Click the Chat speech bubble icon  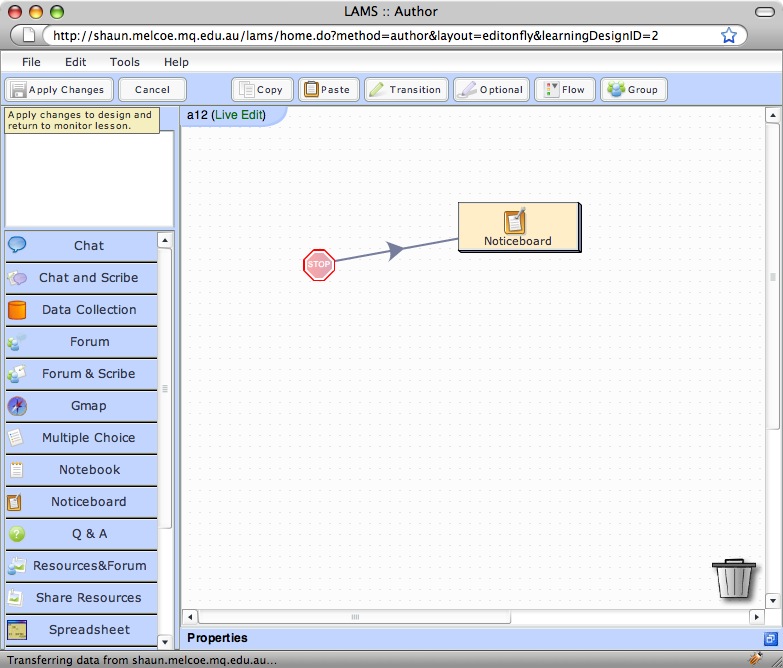point(17,245)
